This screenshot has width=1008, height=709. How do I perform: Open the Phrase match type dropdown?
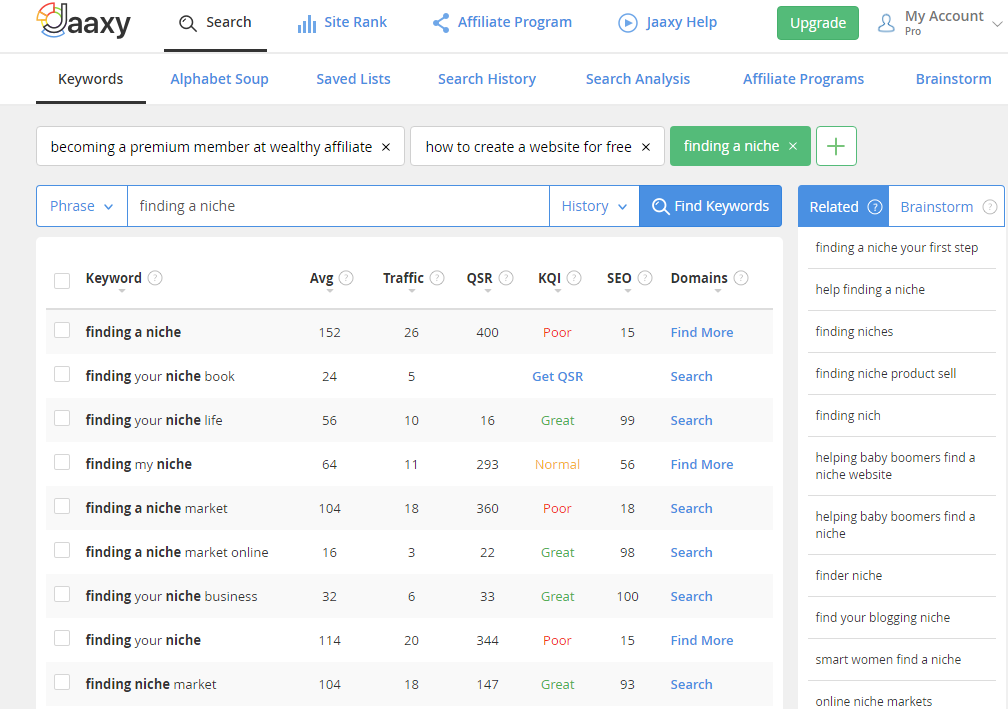click(82, 206)
